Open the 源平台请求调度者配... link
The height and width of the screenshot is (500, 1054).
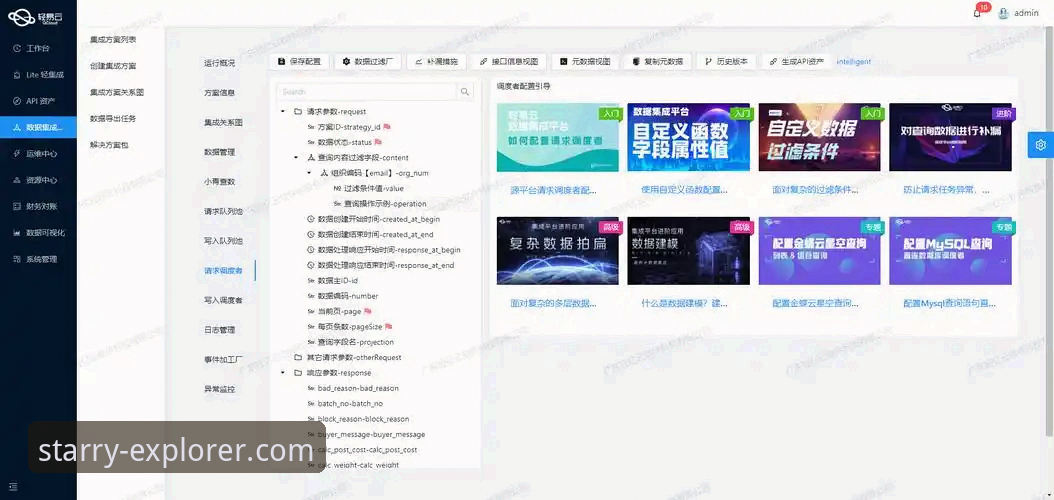coord(553,190)
